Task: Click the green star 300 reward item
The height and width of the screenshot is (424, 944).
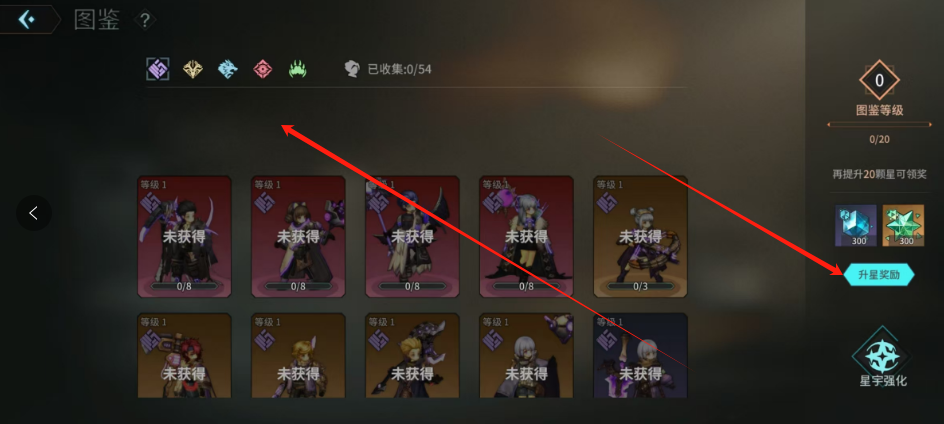Action: (x=903, y=225)
